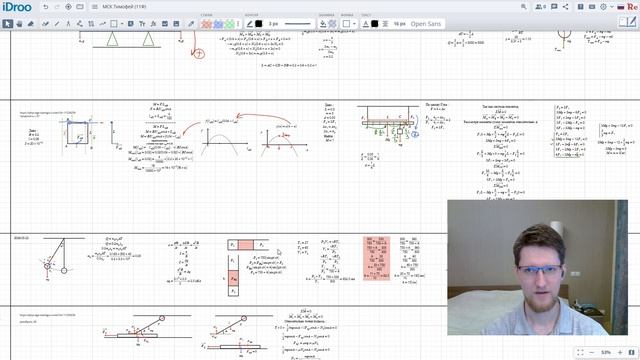Open the black text color swatch
The height and width of the screenshot is (360, 640).
[x=375, y=24]
